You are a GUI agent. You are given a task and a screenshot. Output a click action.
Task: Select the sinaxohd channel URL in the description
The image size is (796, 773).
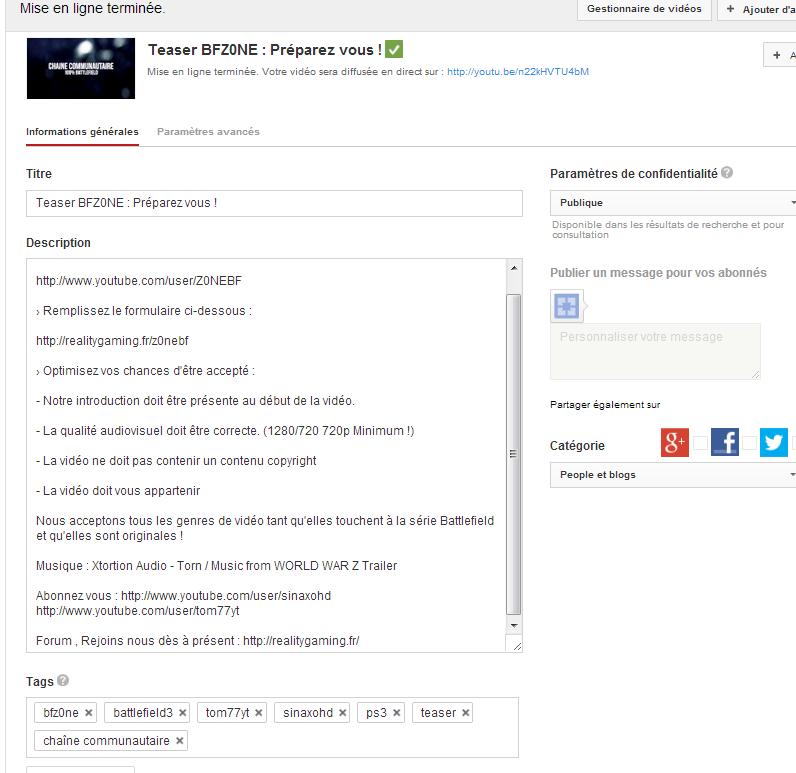[226, 595]
